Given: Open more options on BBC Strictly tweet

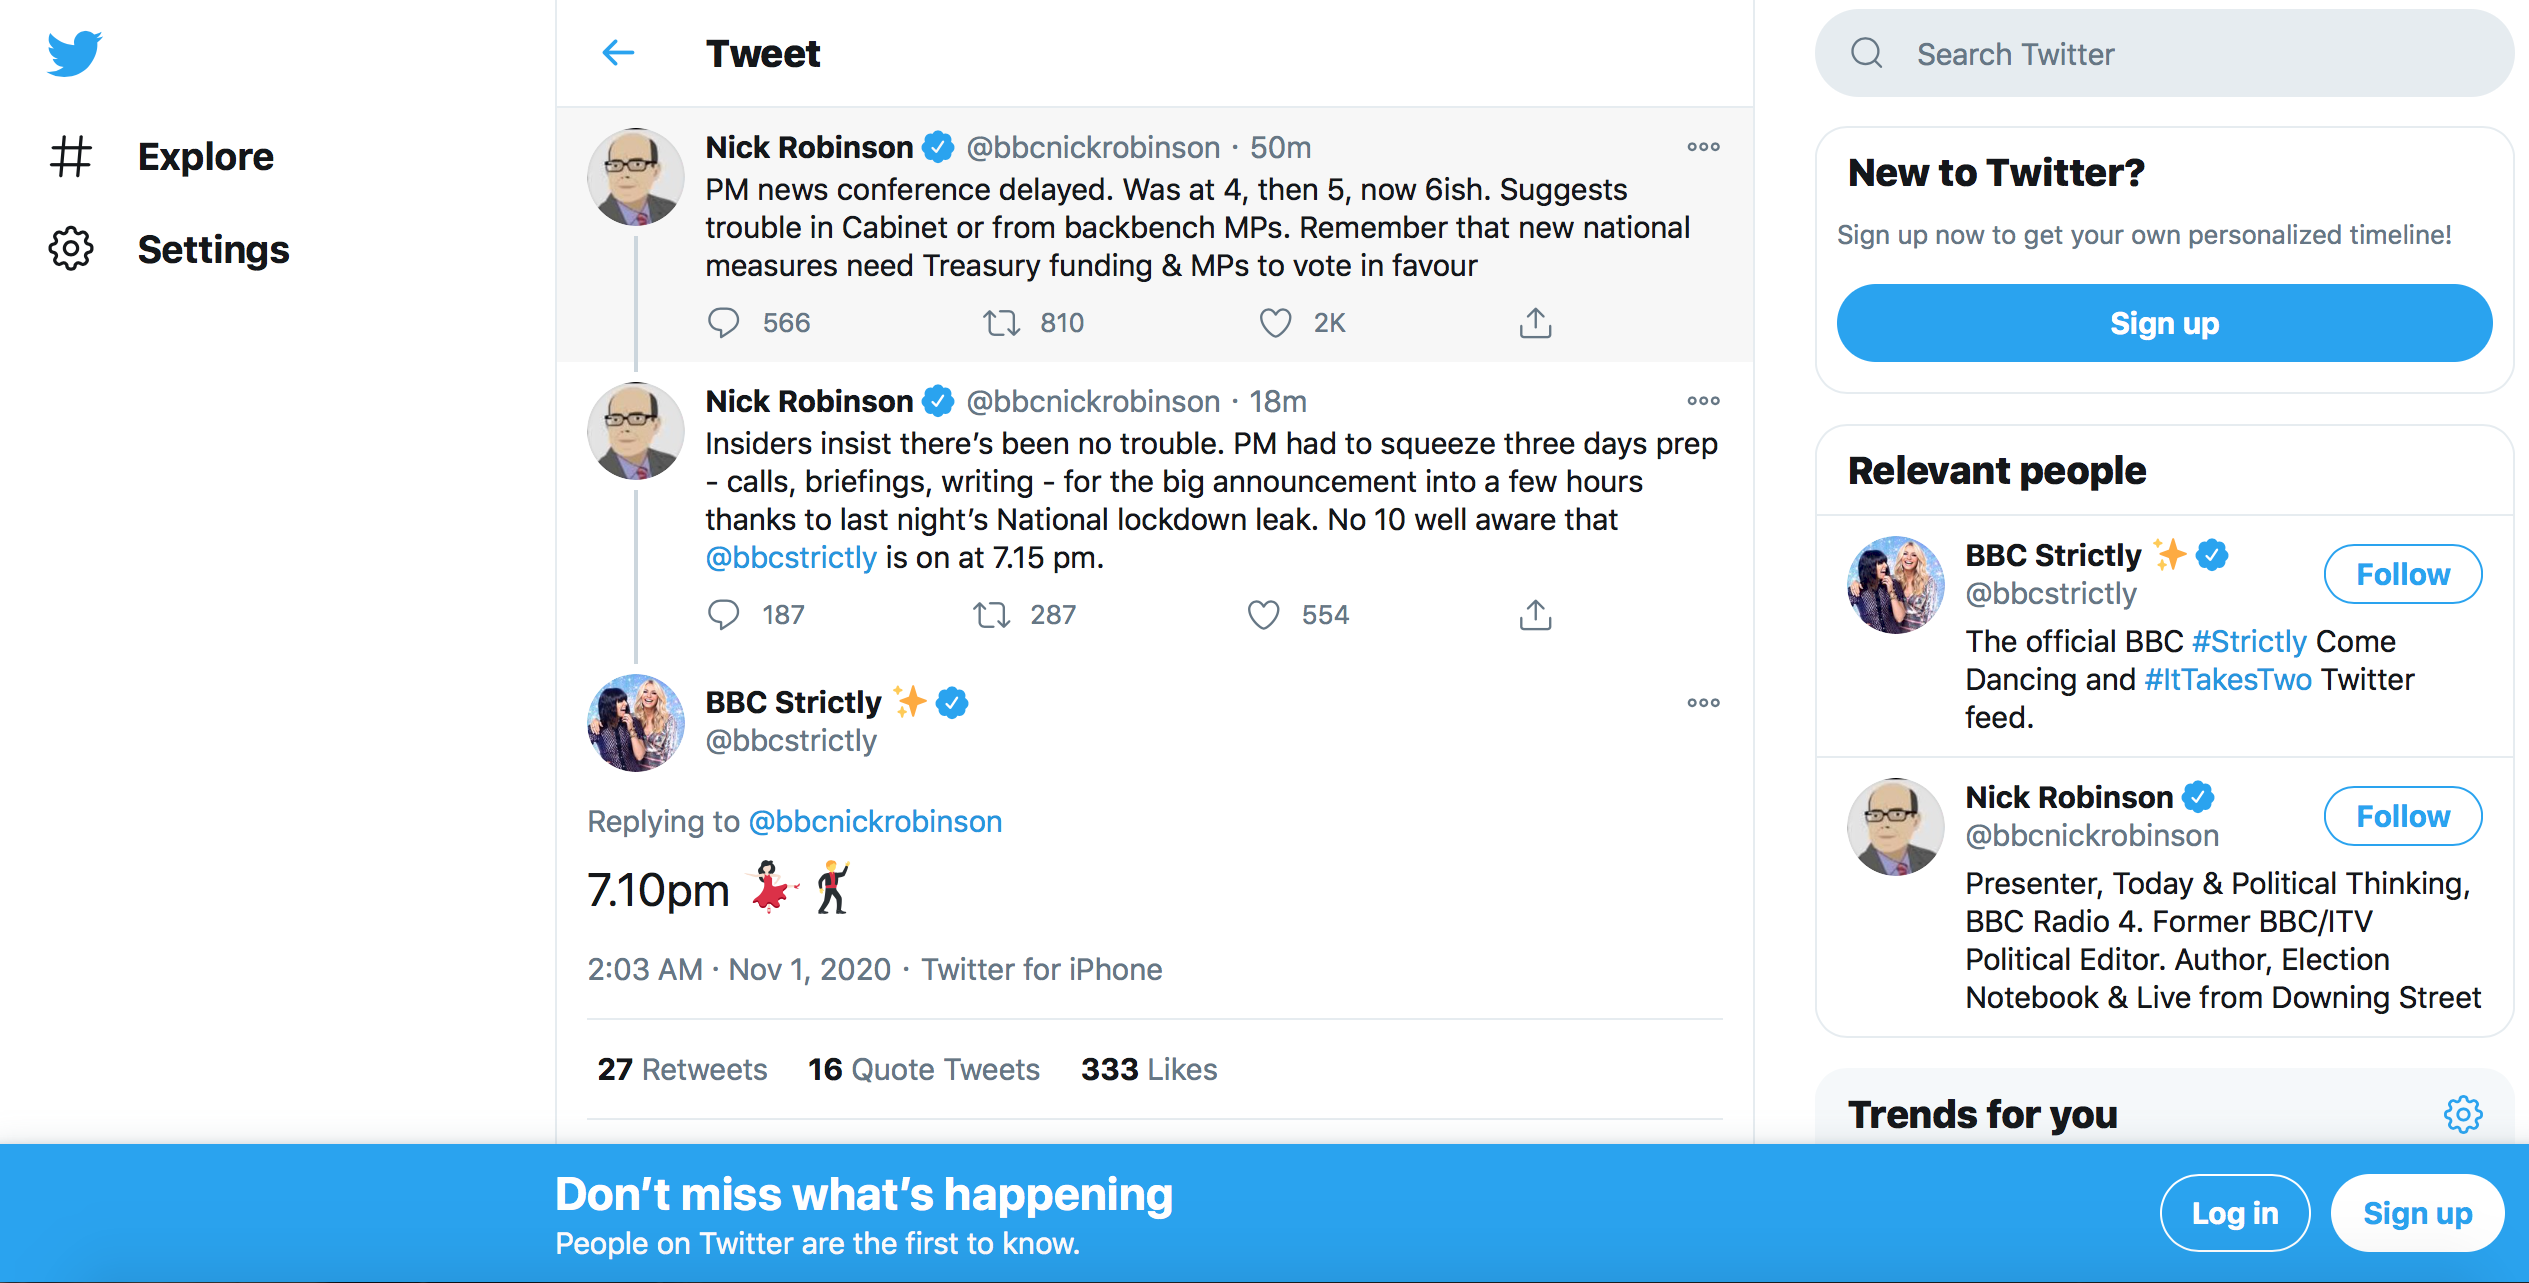Looking at the screenshot, I should tap(1703, 703).
